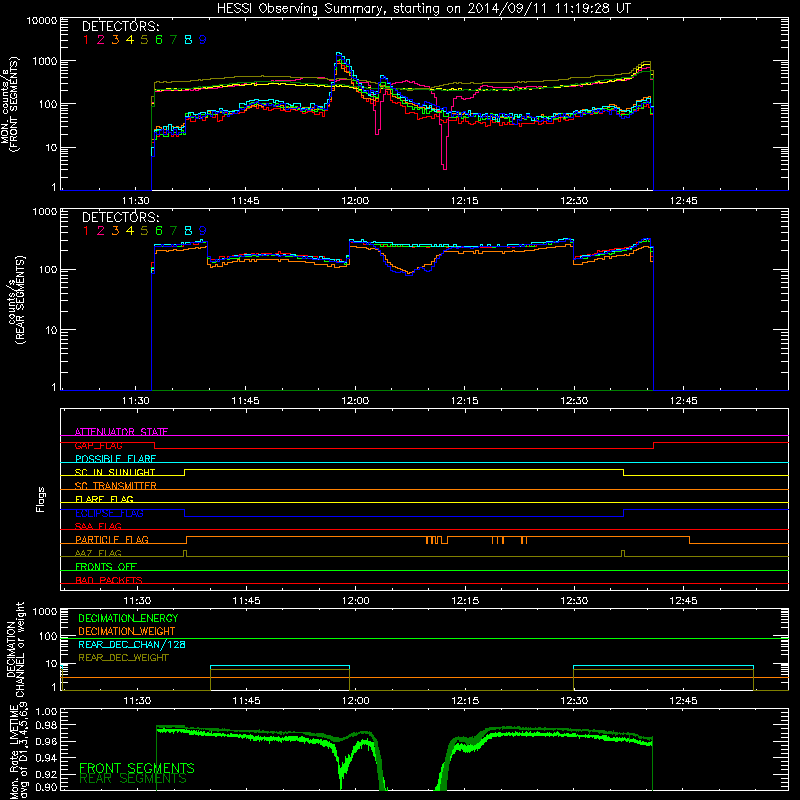Viewport: 800px width, 800px height.
Task: Pick detector 6 in rear segments legend
Action: coord(159,231)
